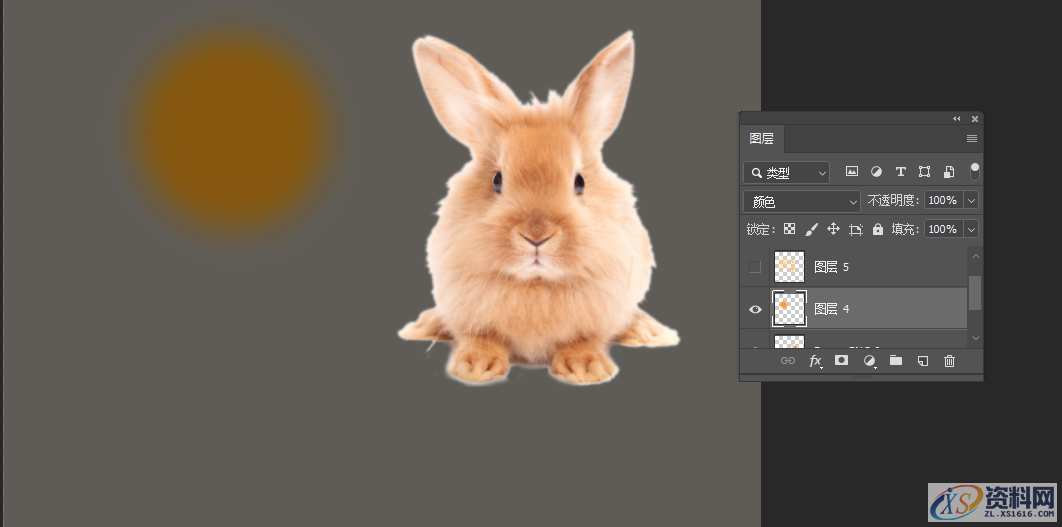Delete layer with the trash icon
The image size is (1062, 527).
950,361
